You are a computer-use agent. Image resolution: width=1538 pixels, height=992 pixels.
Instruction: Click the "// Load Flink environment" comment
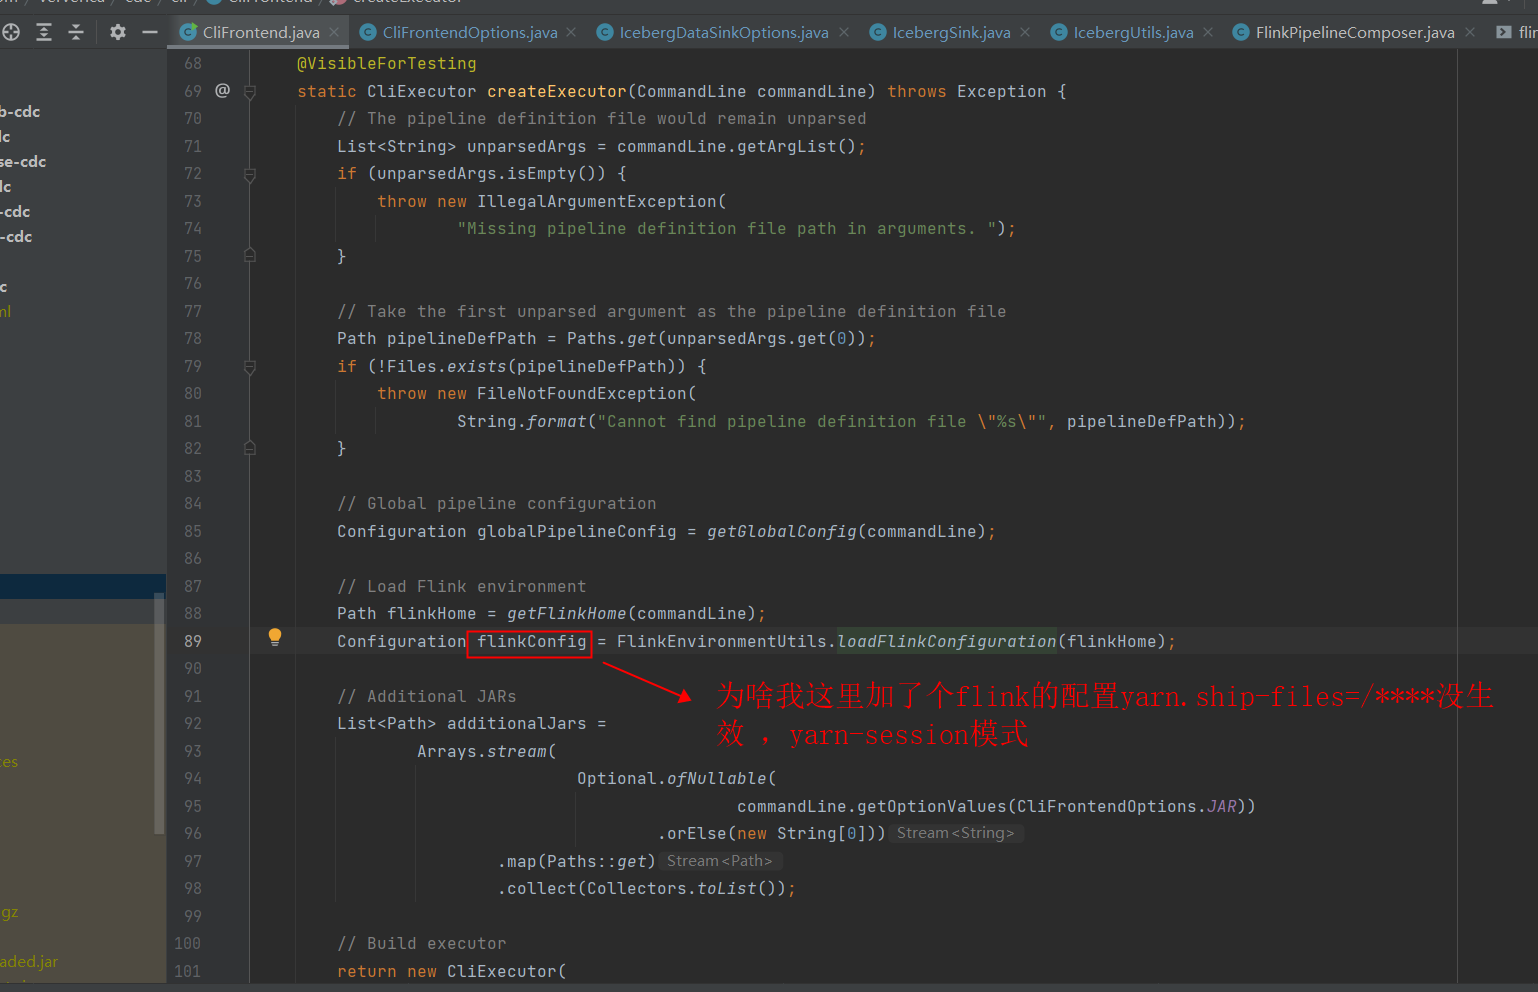click(x=462, y=586)
